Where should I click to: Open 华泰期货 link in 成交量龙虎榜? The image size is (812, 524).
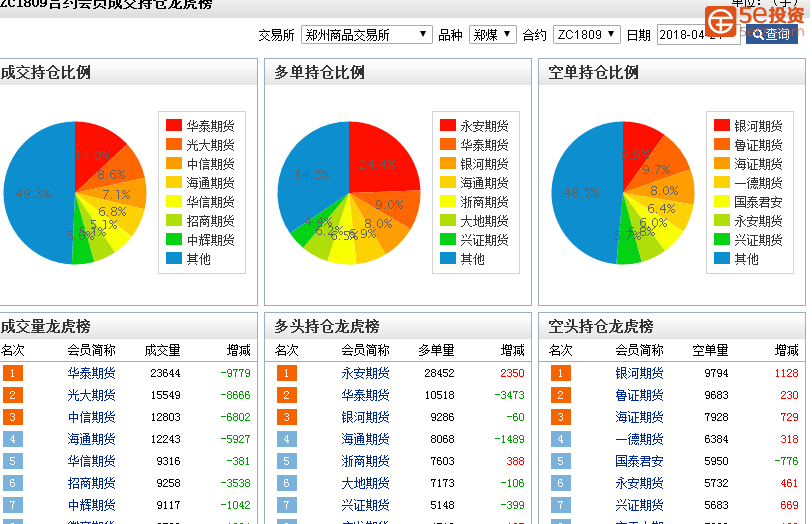[91, 373]
